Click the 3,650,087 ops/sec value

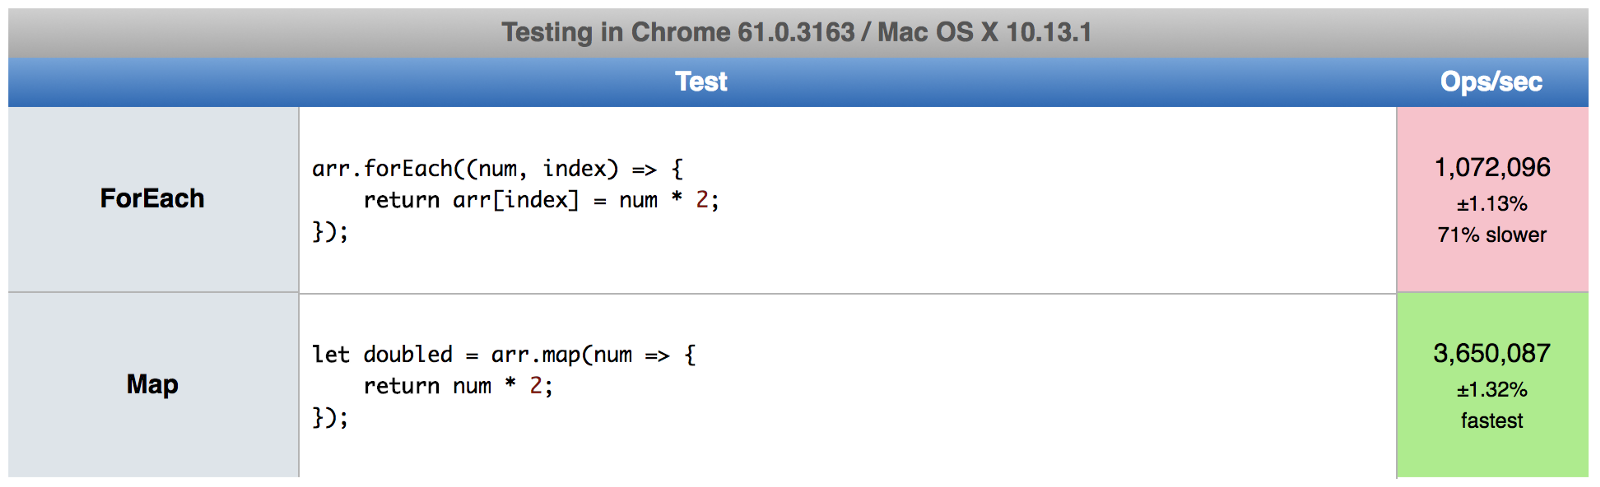(1492, 353)
